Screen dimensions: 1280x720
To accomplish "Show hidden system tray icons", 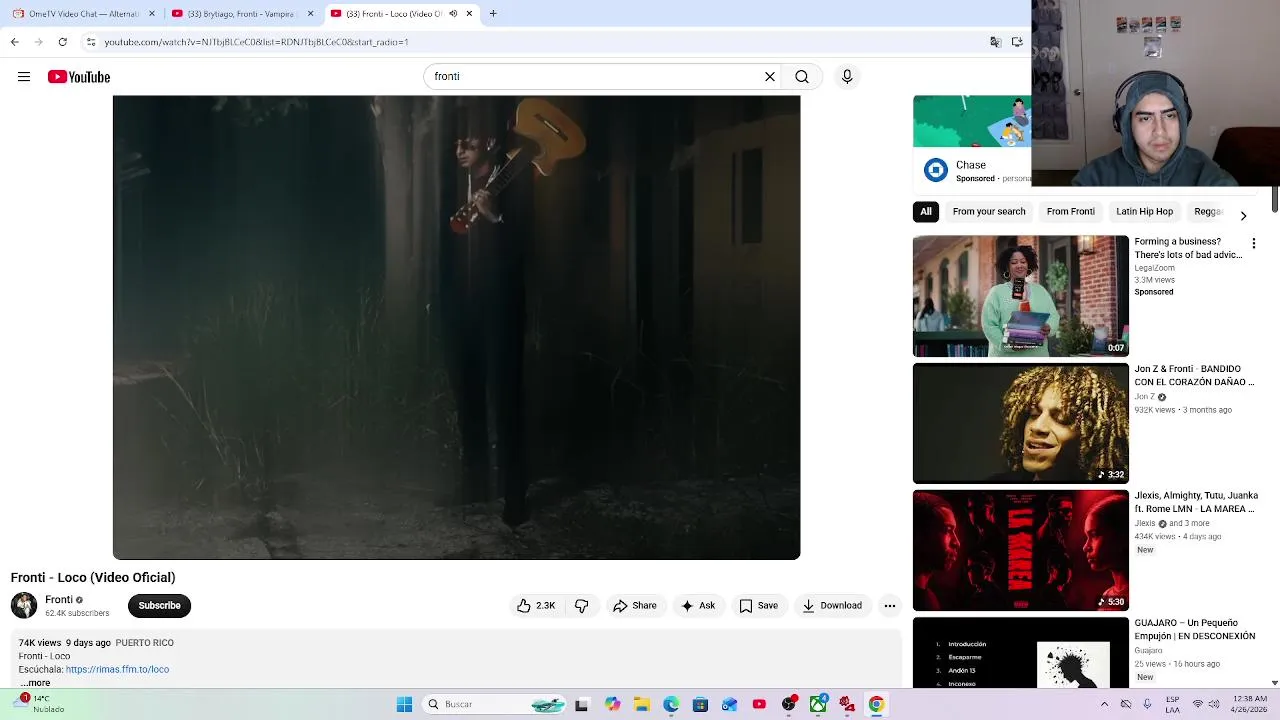I will (x=1104, y=704).
